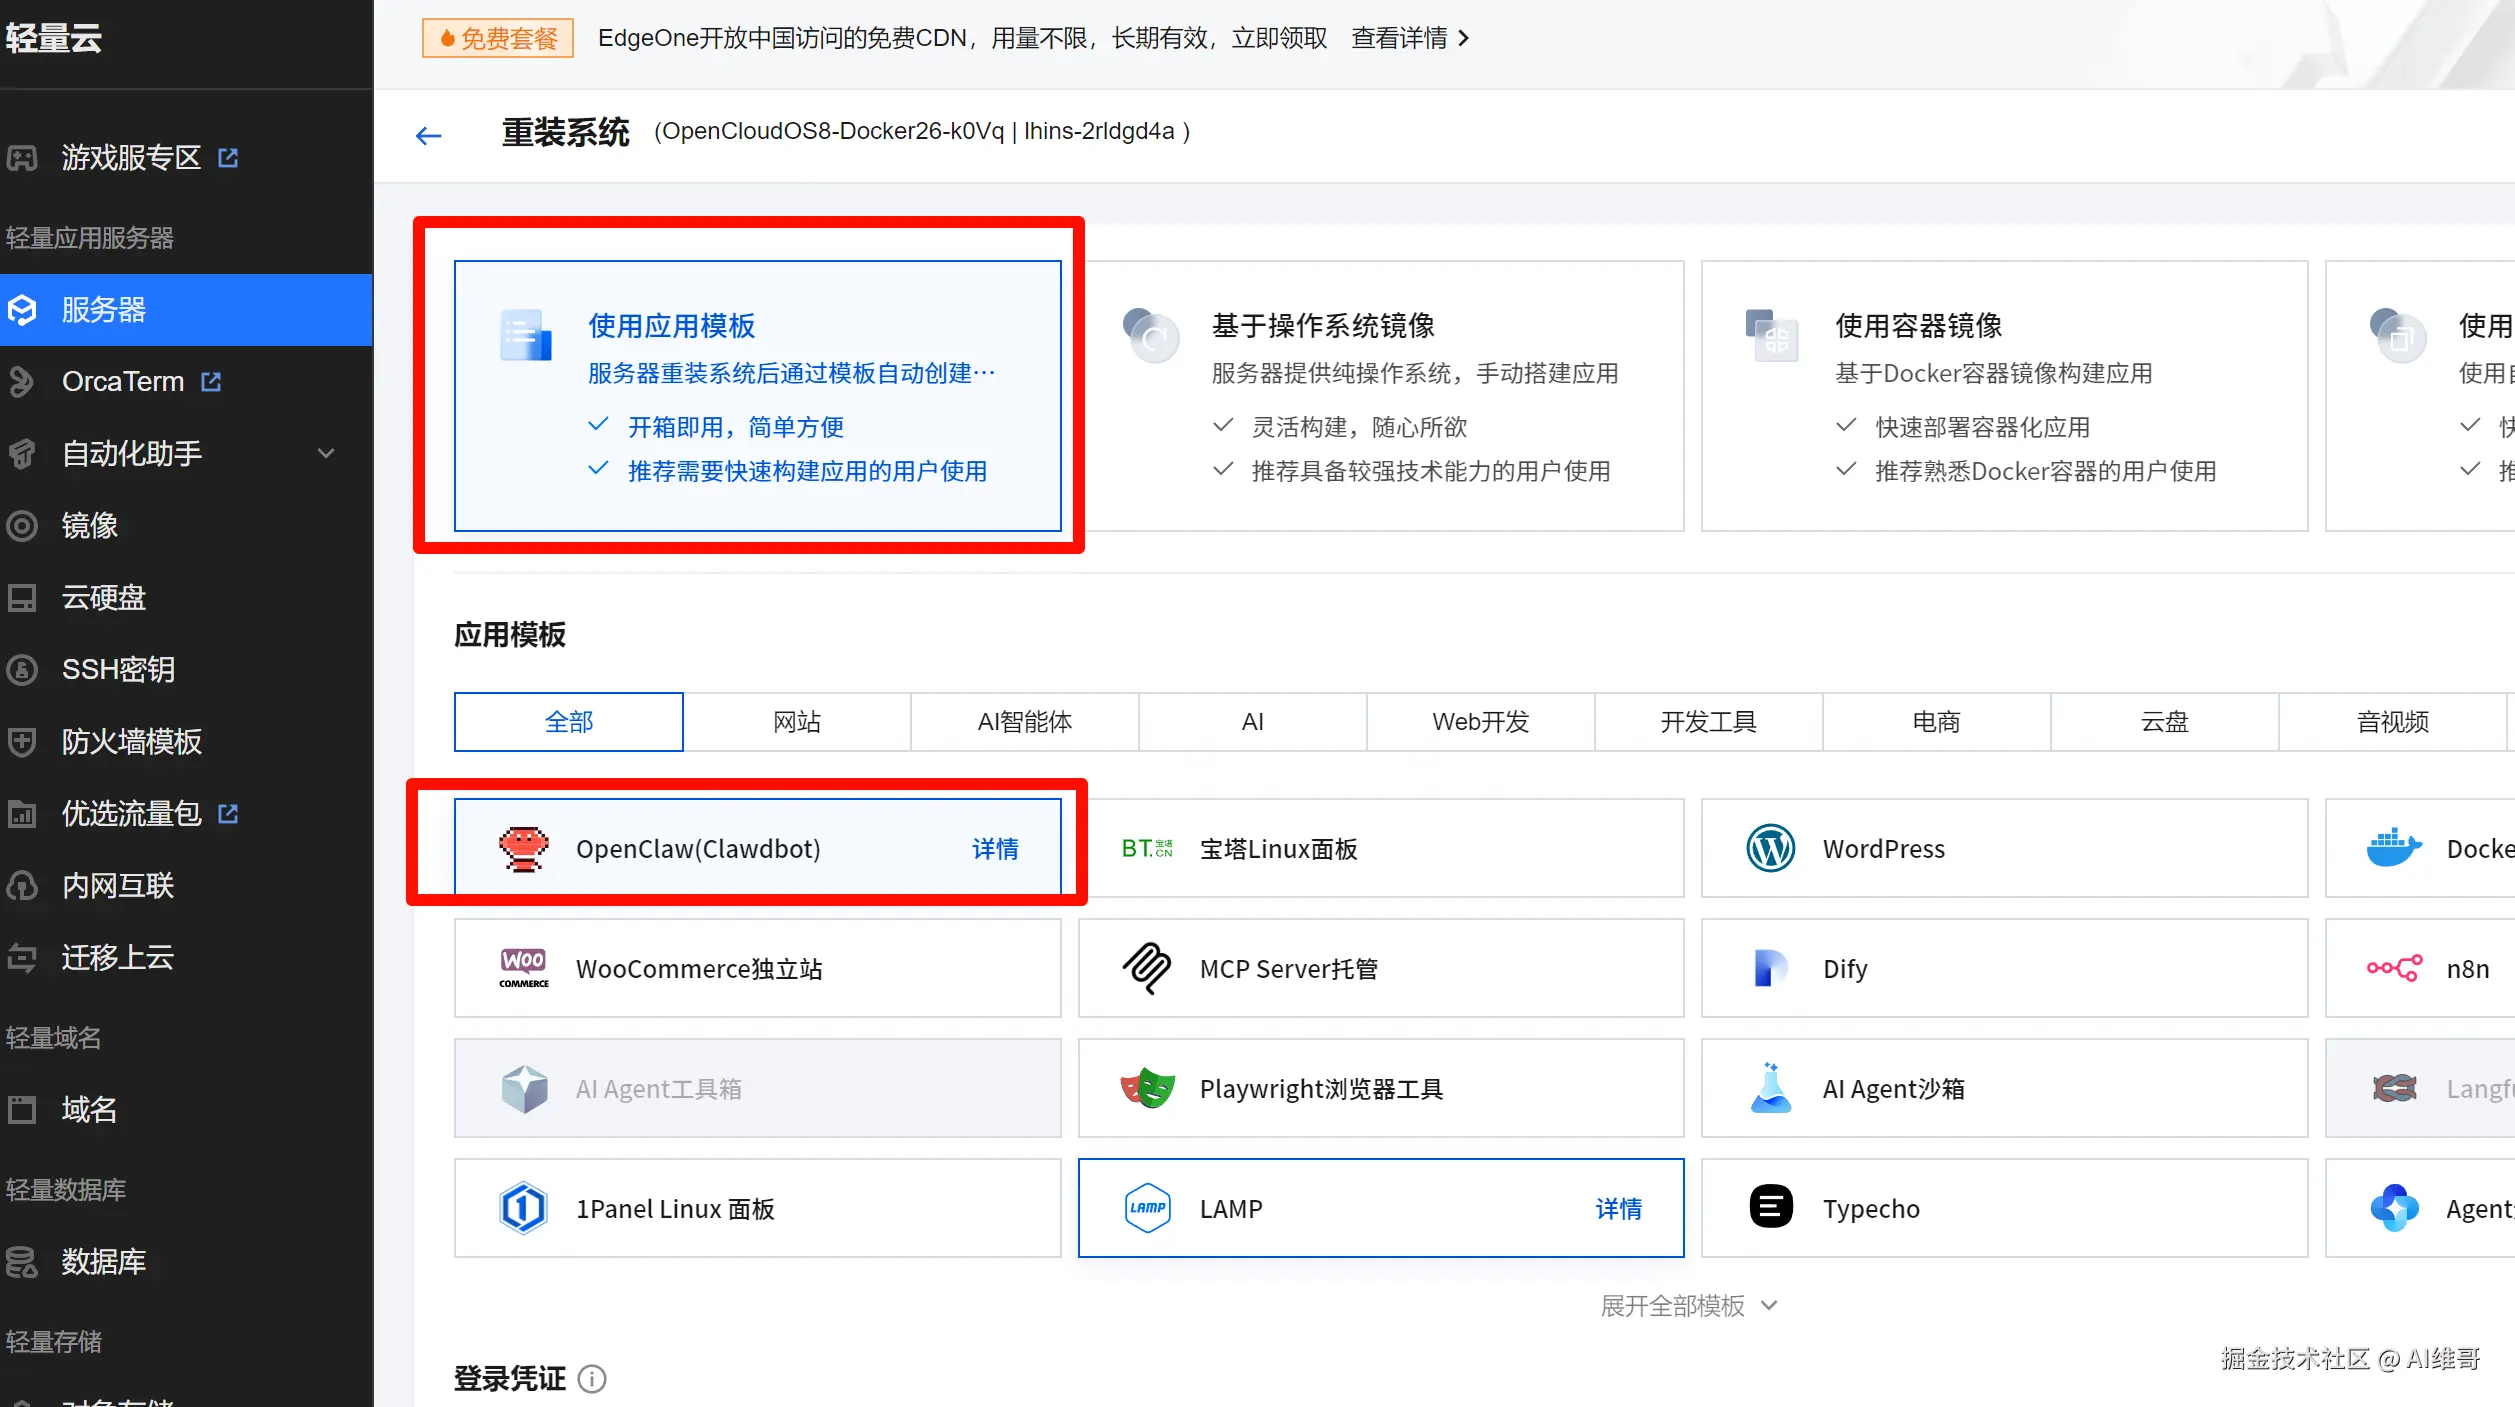Click the WordPress logo icon
Screen dimensions: 2515x1407
click(1770, 849)
